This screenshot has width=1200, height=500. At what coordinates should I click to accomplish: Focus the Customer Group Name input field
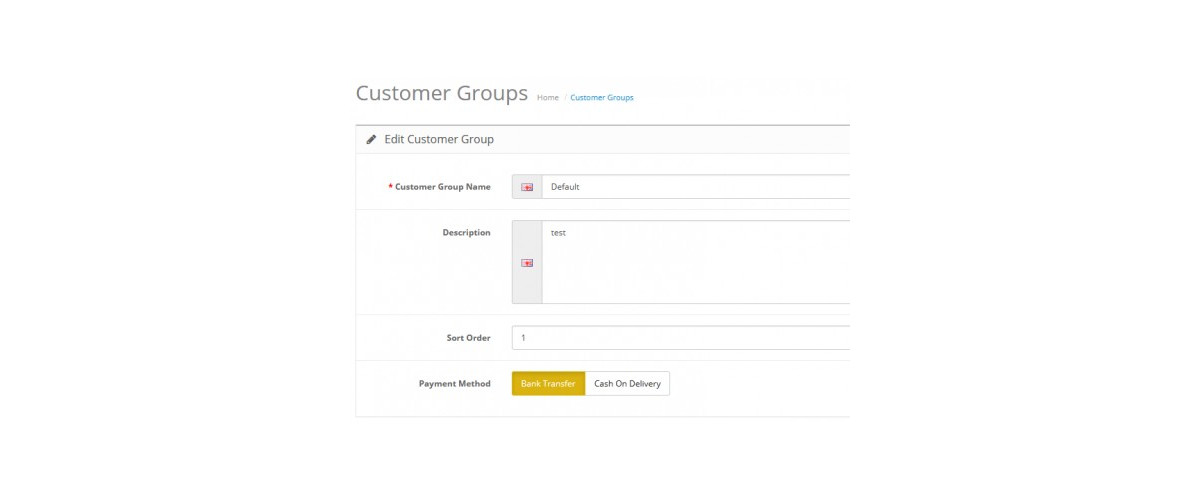696,187
